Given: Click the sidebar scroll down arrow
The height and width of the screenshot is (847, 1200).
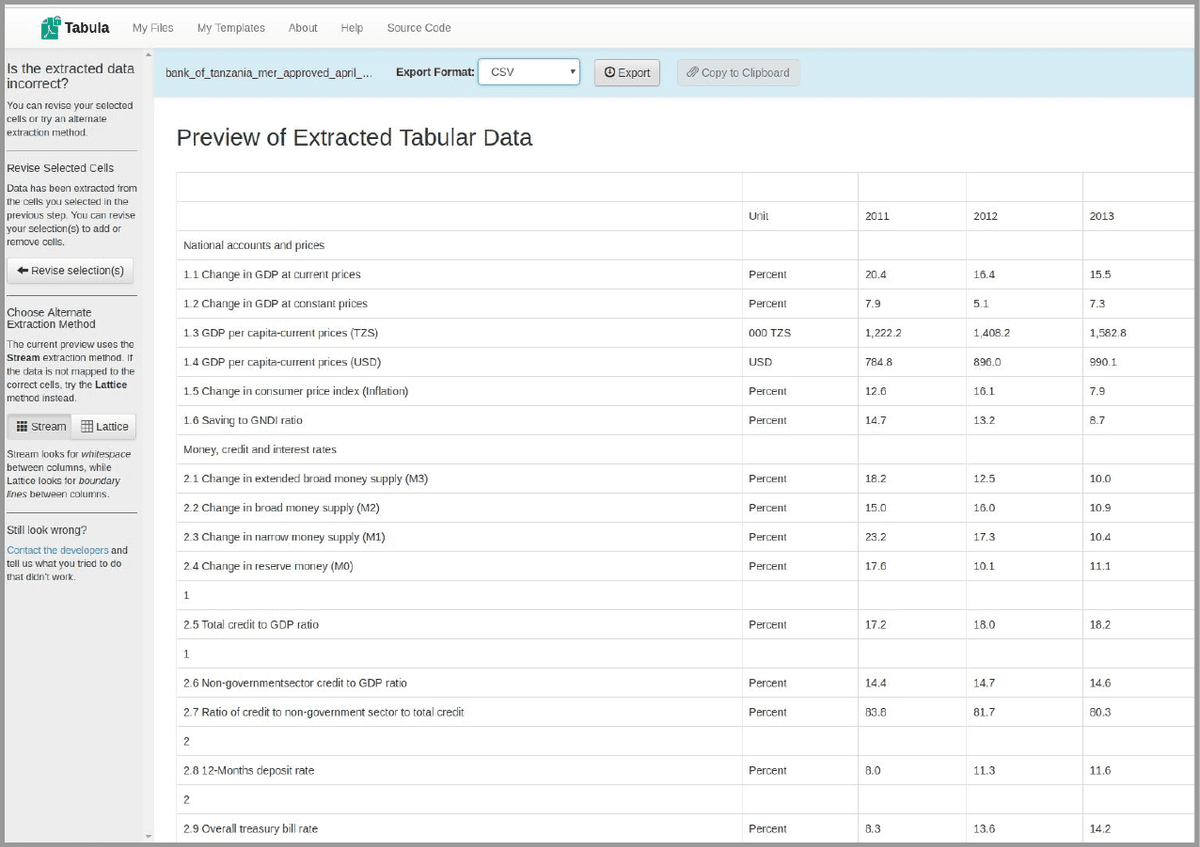Looking at the screenshot, I should click(x=148, y=835).
